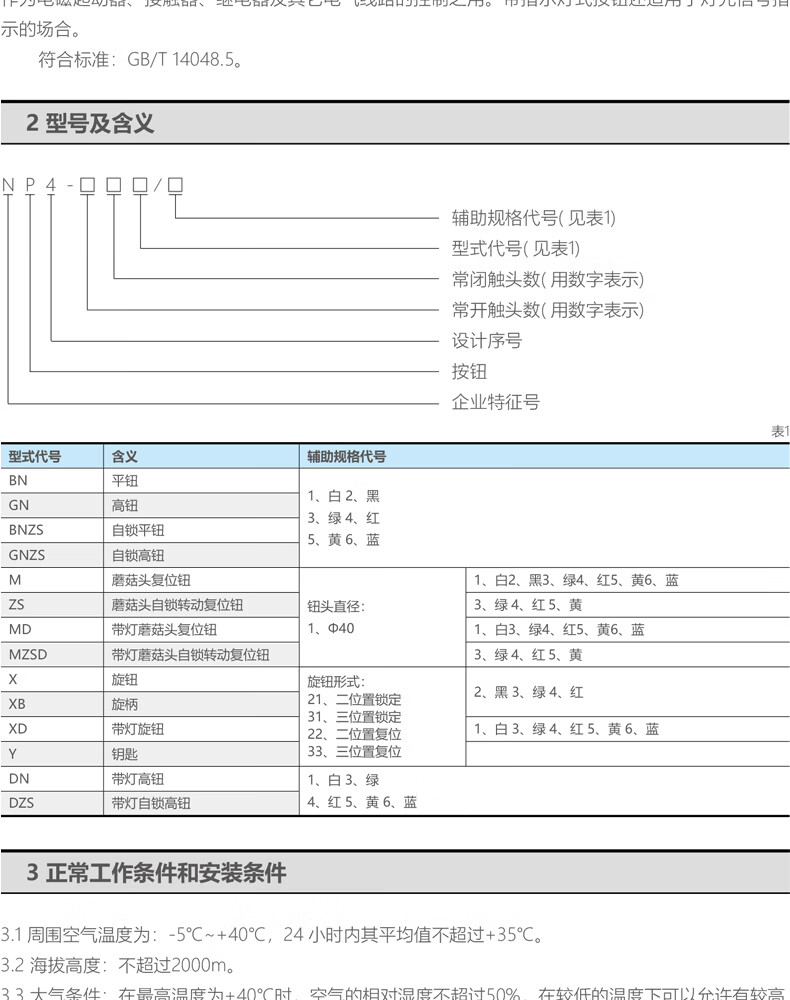Click the '设计序号' label
This screenshot has width=790, height=1000.
[486, 341]
